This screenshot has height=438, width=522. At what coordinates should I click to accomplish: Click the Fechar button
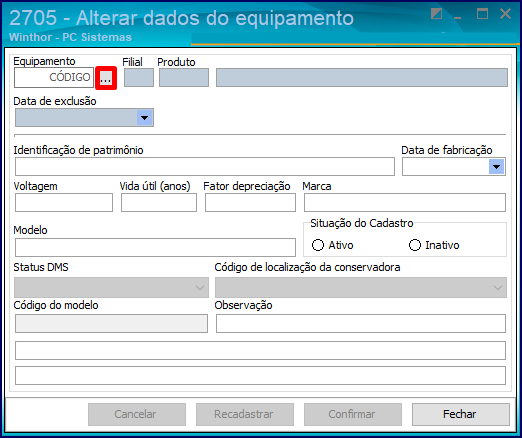point(461,414)
